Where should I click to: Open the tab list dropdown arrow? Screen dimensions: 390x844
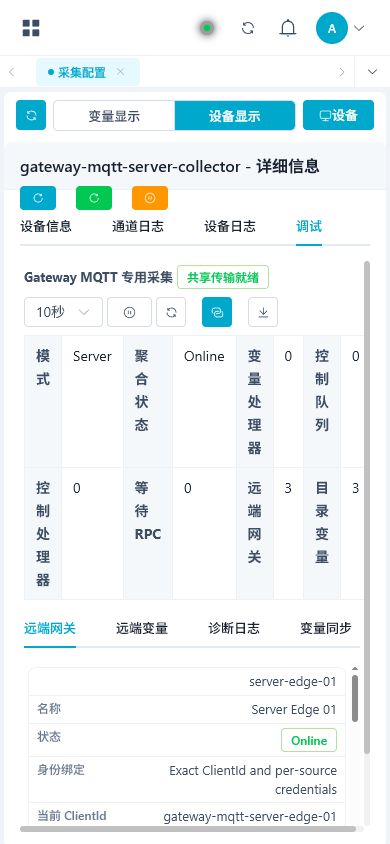[x=372, y=72]
